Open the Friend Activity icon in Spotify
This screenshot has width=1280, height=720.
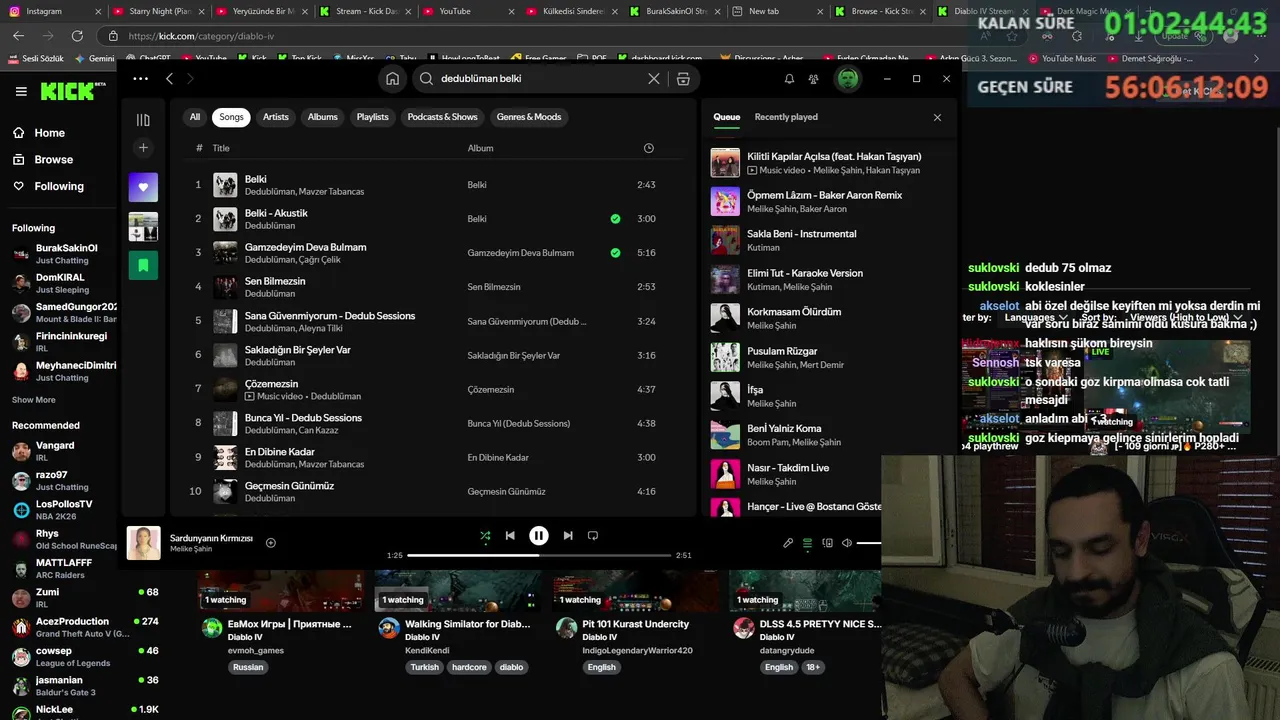(814, 79)
